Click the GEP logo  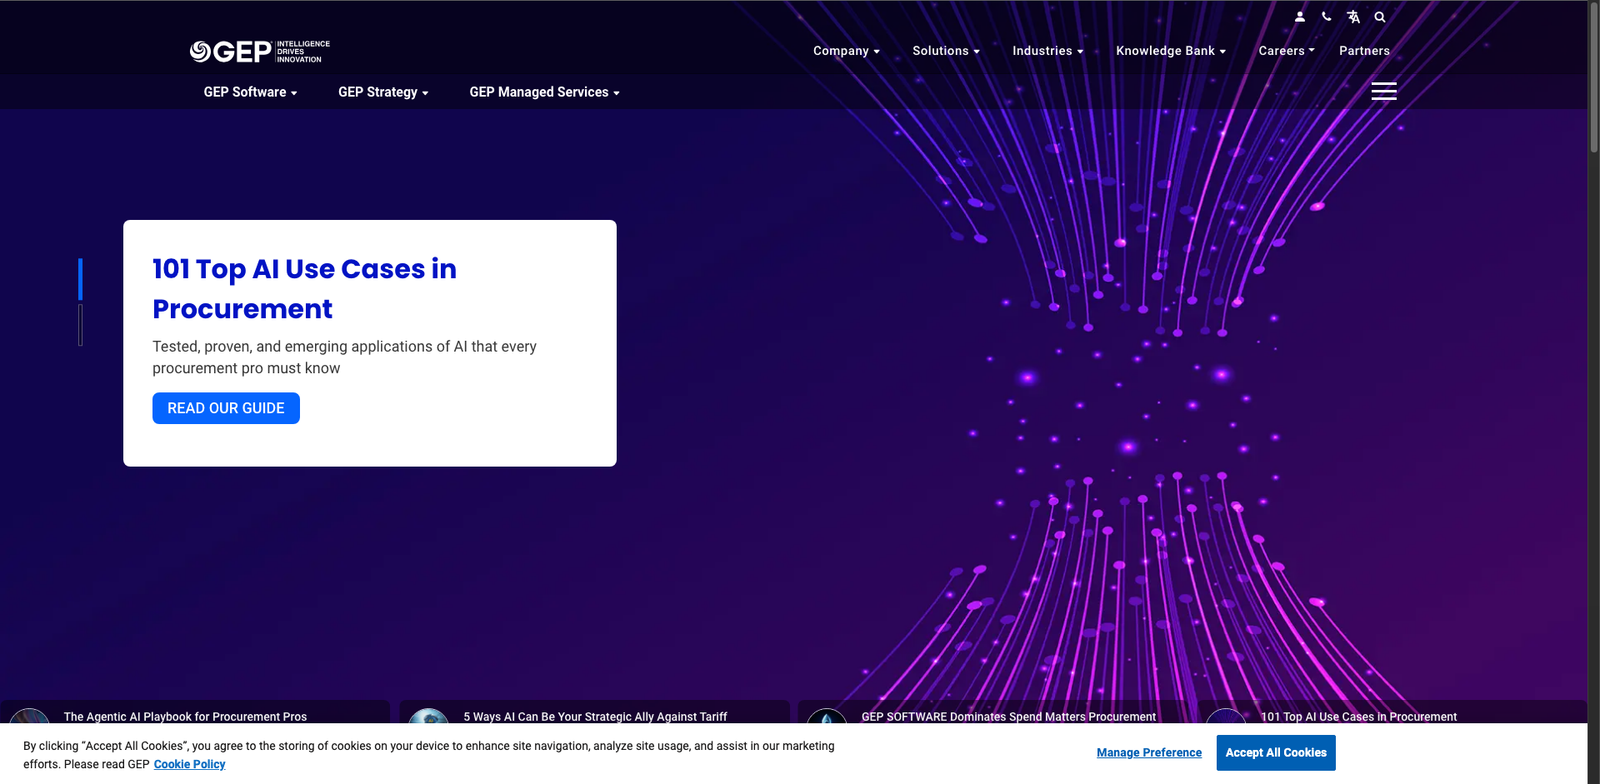(x=260, y=51)
